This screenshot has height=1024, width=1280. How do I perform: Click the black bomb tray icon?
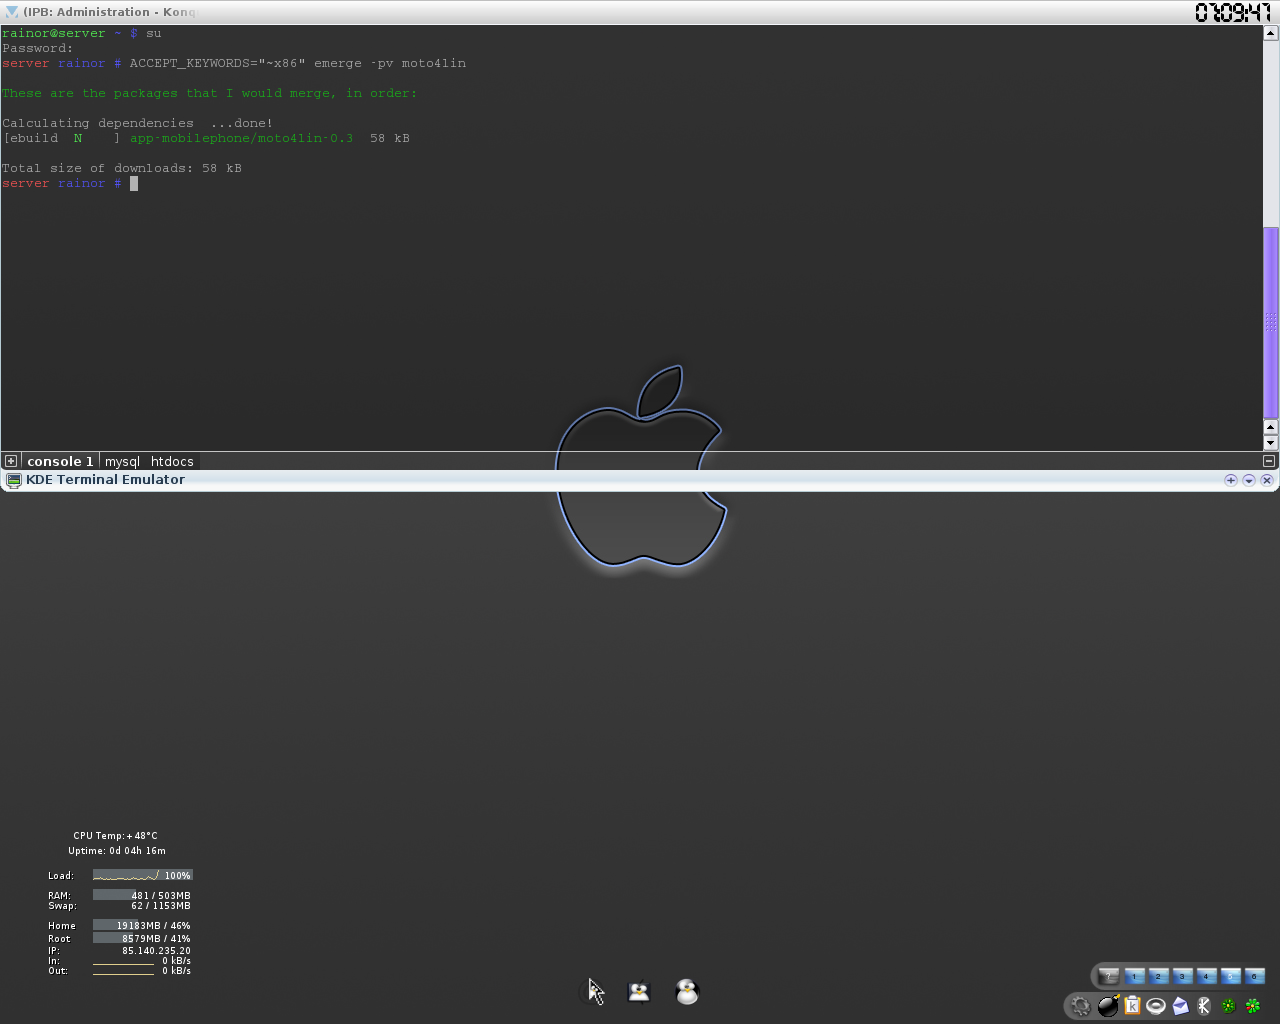1108,1006
